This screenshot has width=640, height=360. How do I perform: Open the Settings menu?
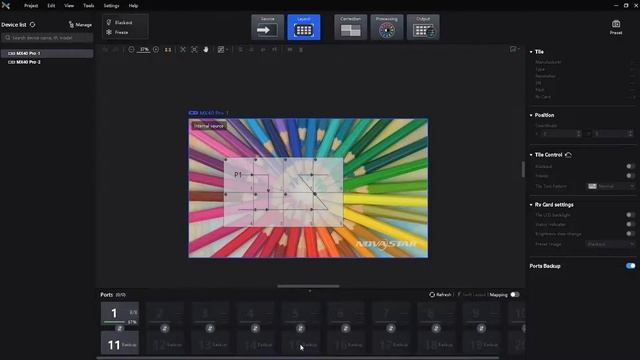coord(111,6)
